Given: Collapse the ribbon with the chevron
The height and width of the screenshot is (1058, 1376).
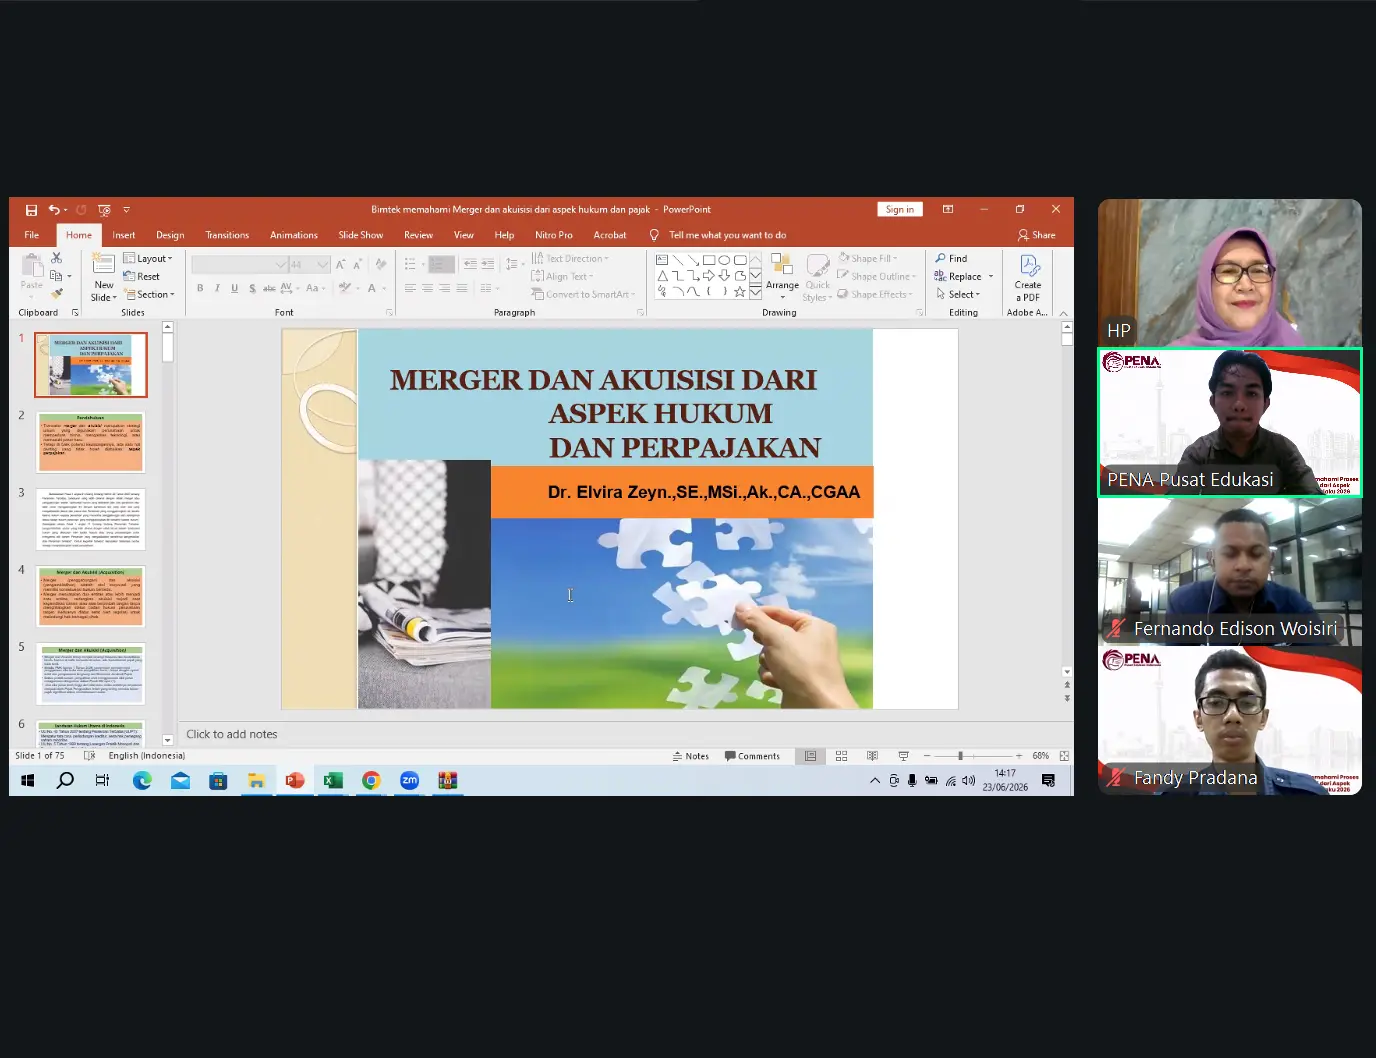Looking at the screenshot, I should [1064, 313].
